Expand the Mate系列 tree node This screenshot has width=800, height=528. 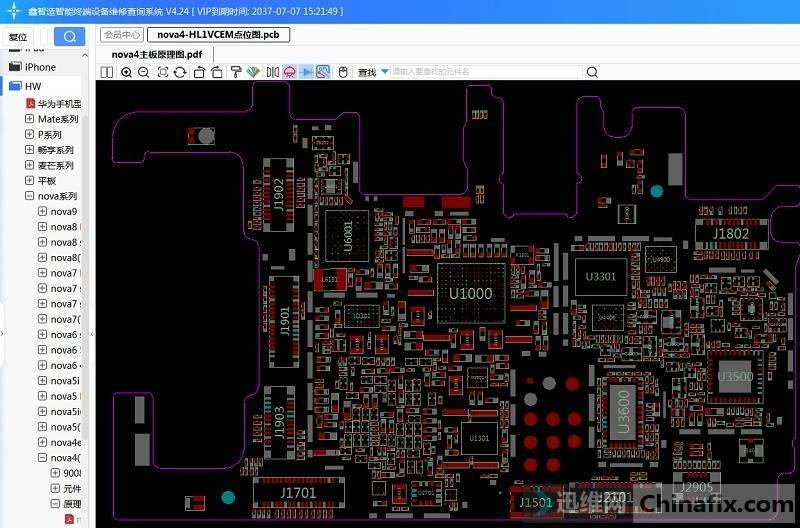click(30, 119)
